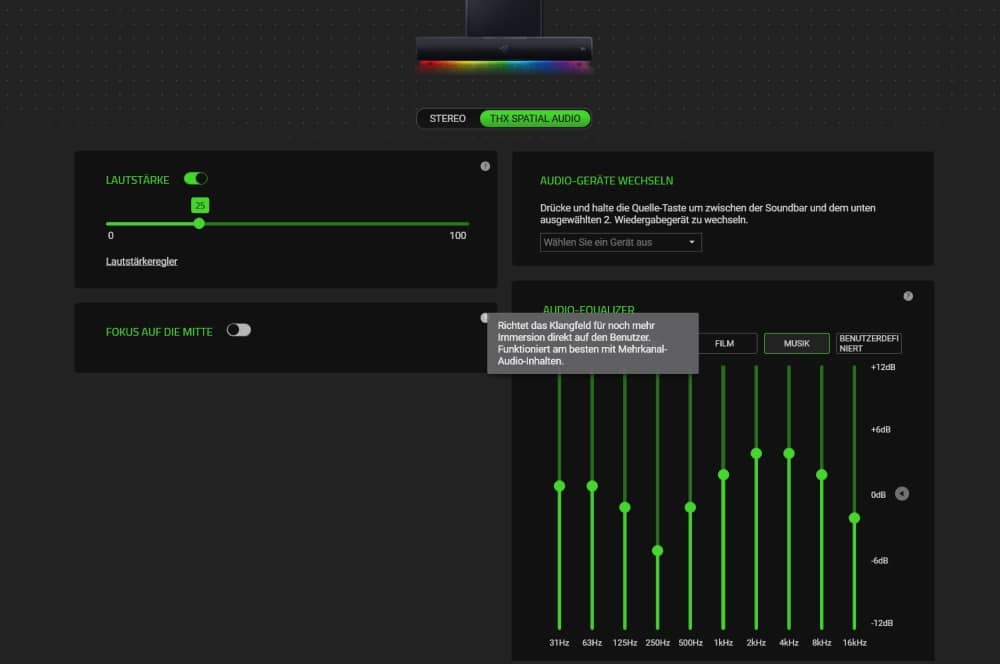Click the help icon in the Lautstärke panel
This screenshot has height=664, width=1000.
pyautogui.click(x=485, y=166)
